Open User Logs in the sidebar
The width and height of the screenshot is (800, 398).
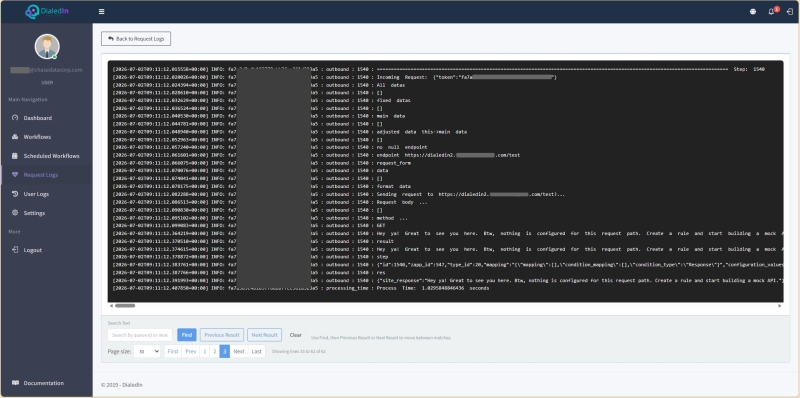pyautogui.click(x=36, y=194)
